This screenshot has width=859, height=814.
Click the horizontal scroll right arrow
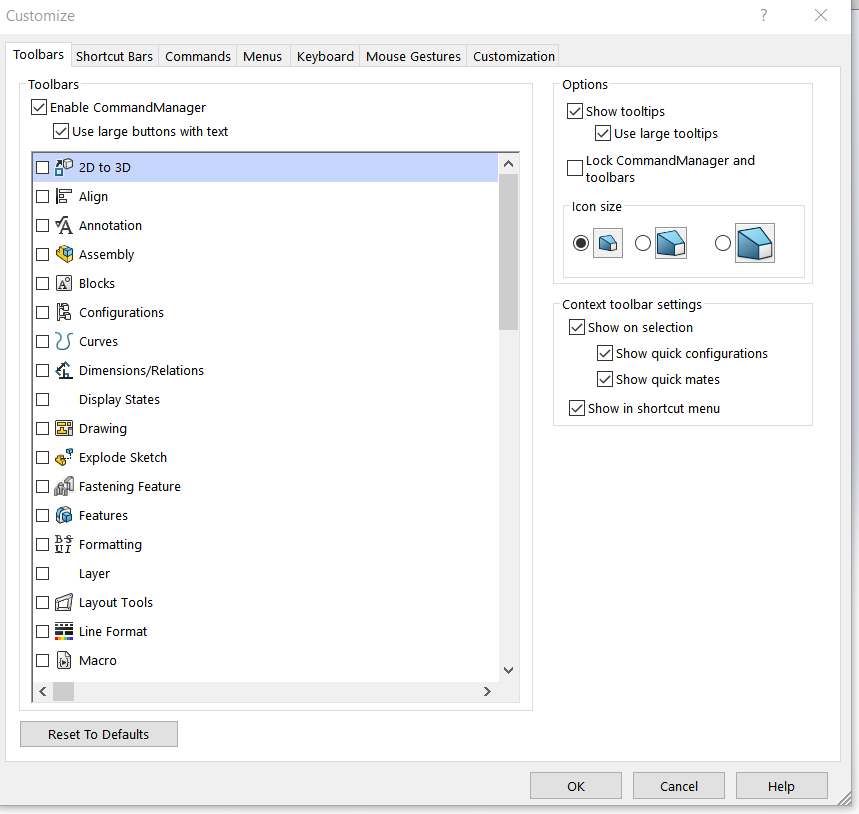487,691
